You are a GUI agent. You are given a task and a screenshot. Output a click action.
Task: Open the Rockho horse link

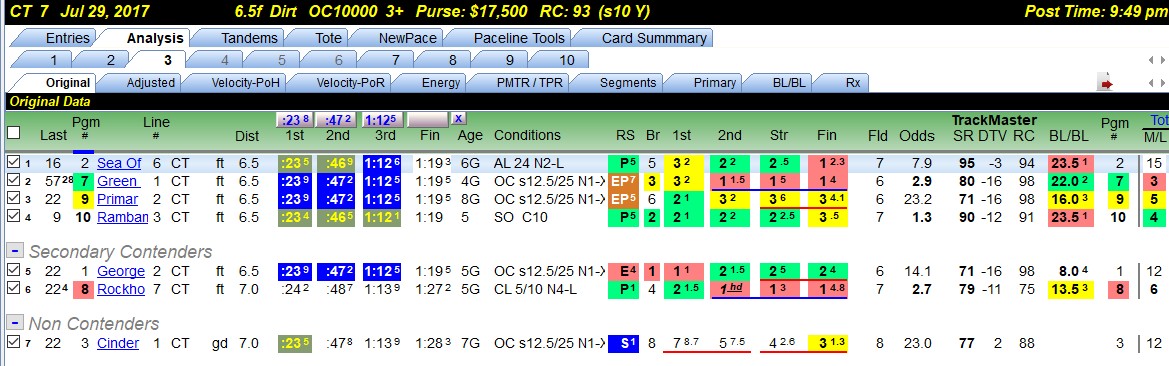tap(121, 289)
